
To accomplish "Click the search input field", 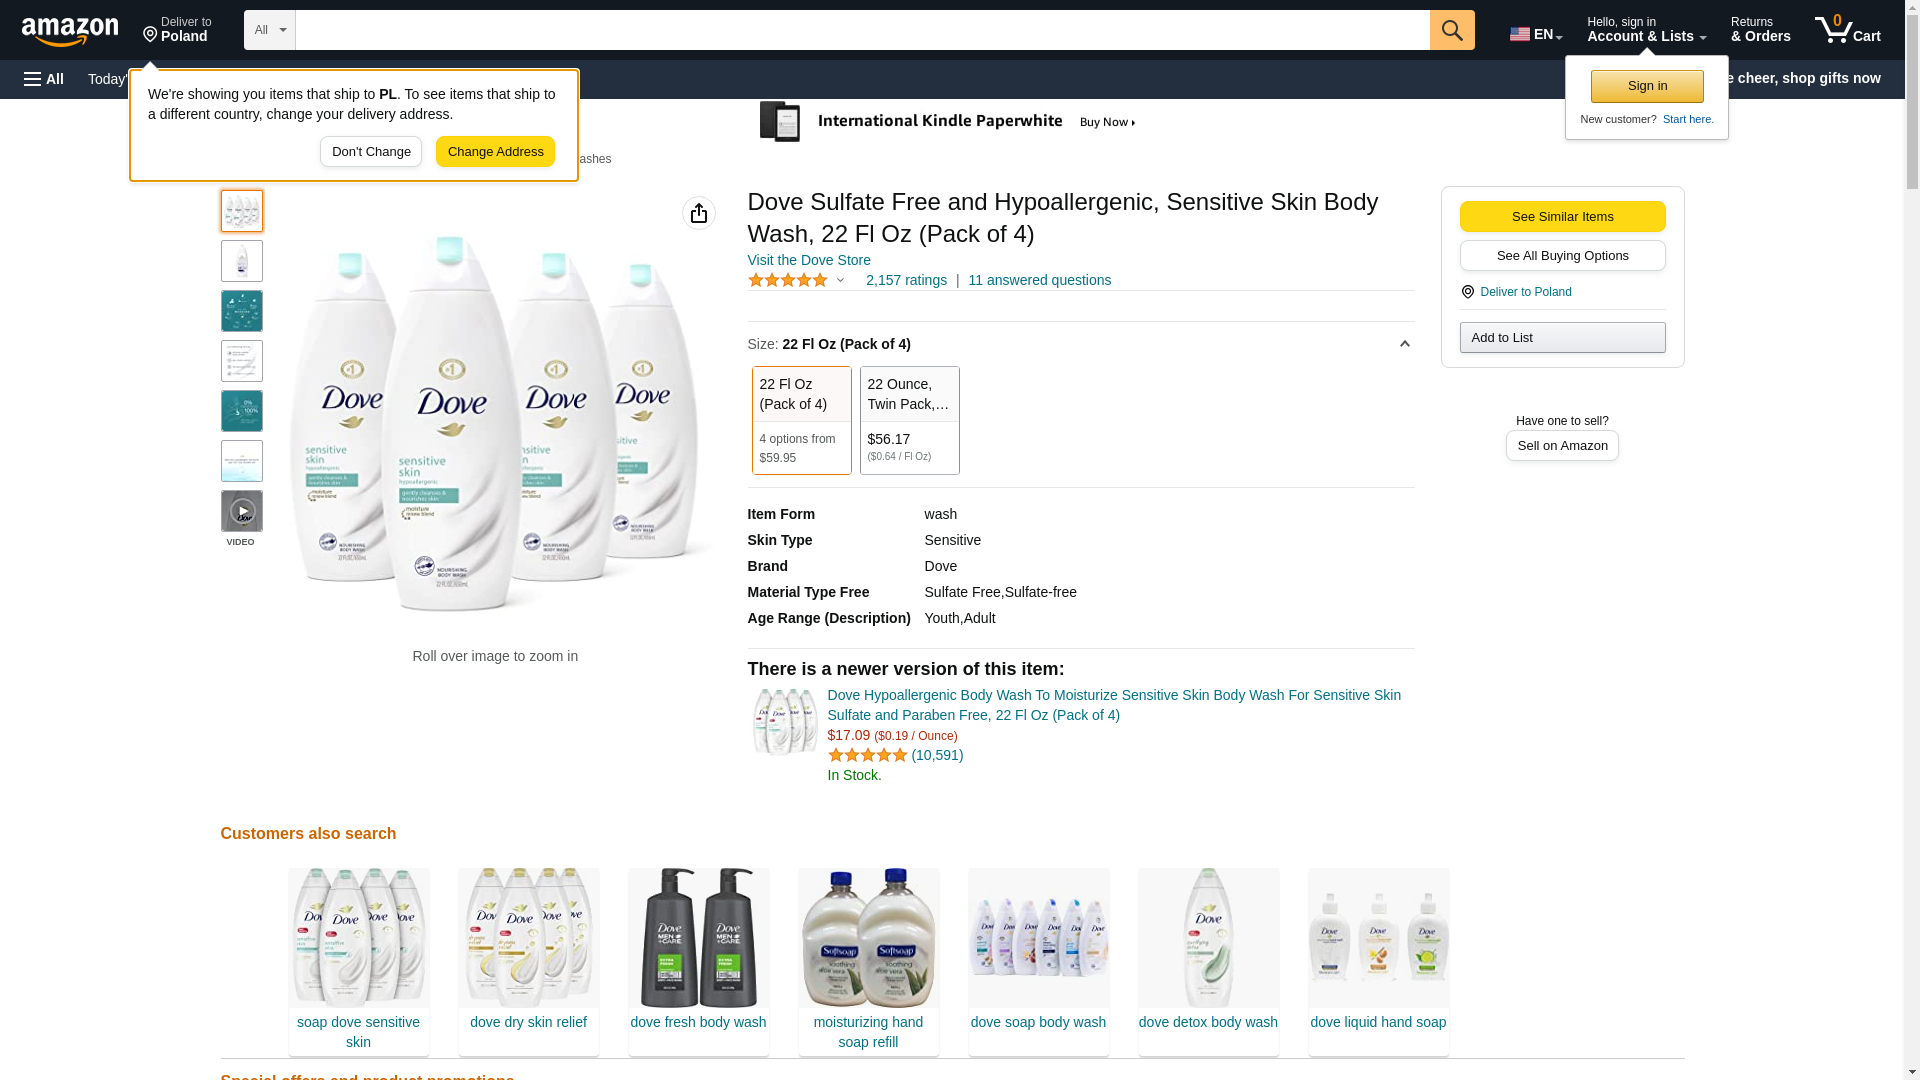I will point(862,30).
